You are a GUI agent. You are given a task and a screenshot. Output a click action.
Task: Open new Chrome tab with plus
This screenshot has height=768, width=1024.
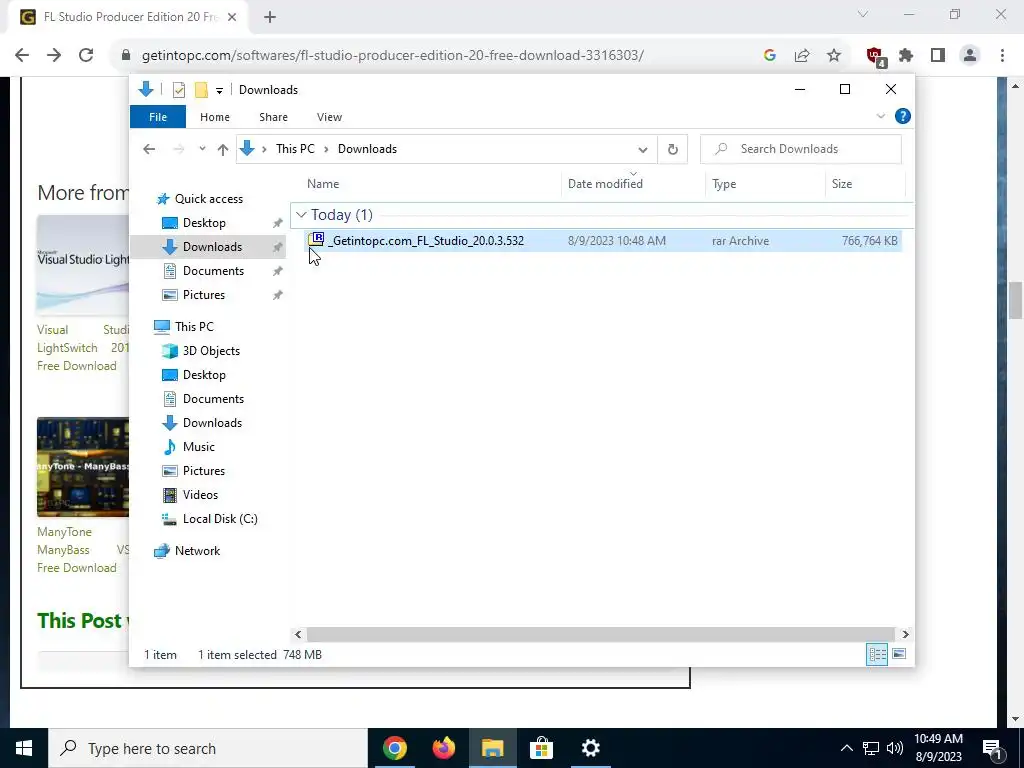pyautogui.click(x=270, y=17)
